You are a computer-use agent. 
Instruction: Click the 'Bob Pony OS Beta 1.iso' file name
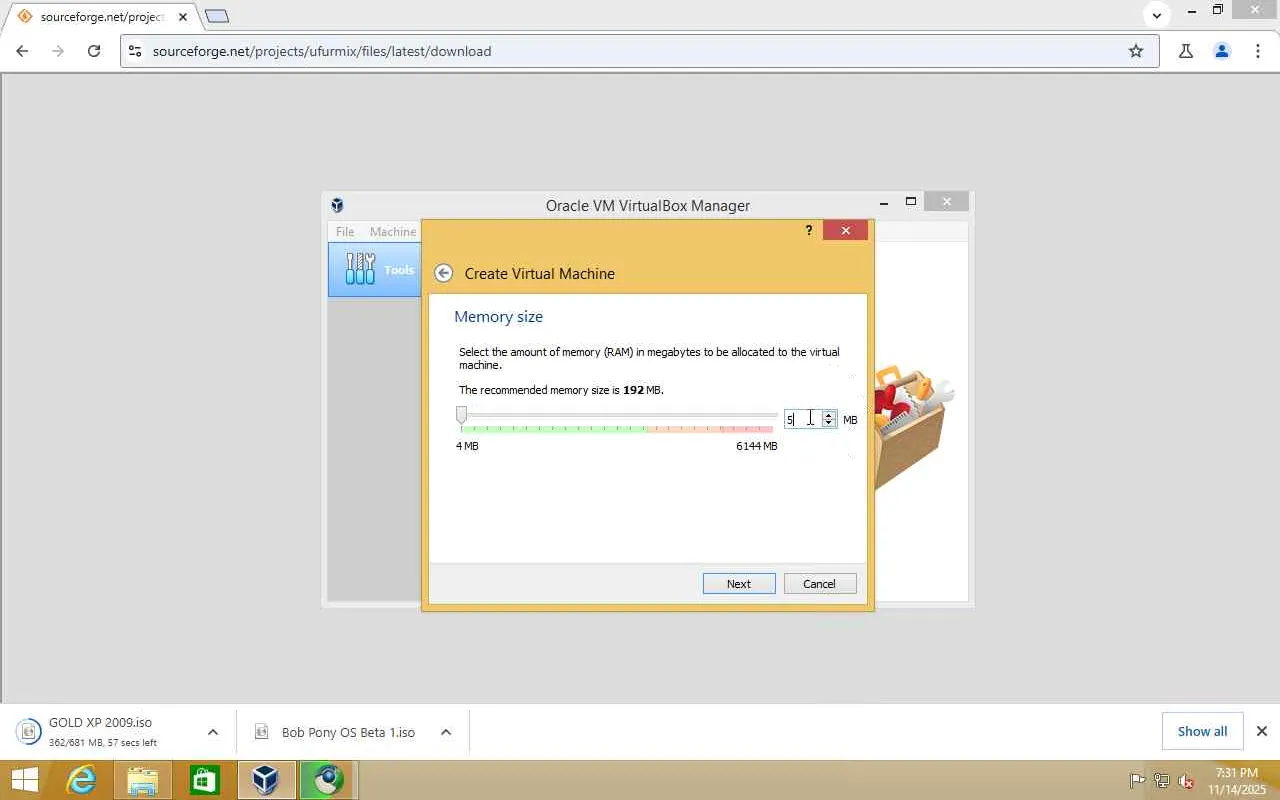pos(348,732)
